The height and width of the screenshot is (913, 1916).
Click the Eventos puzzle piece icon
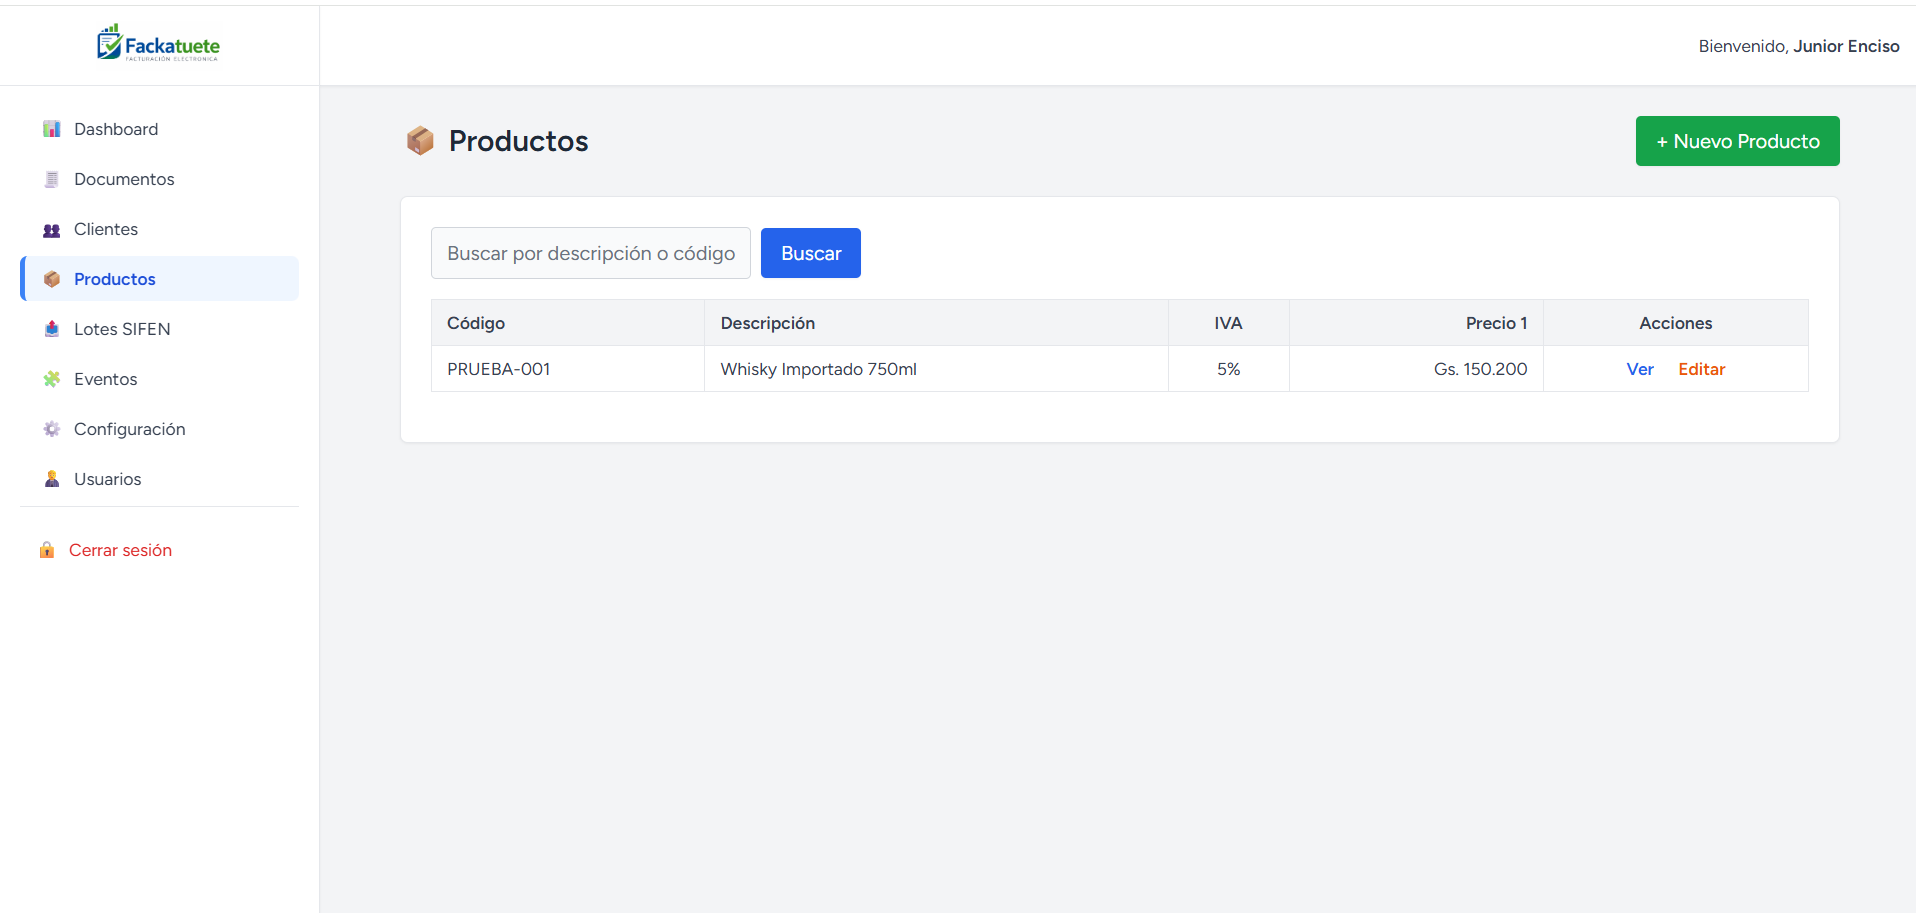tap(52, 379)
